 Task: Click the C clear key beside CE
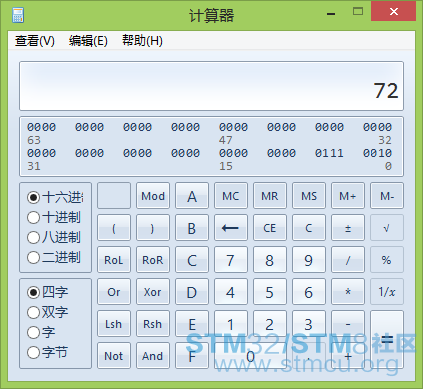coord(309,228)
